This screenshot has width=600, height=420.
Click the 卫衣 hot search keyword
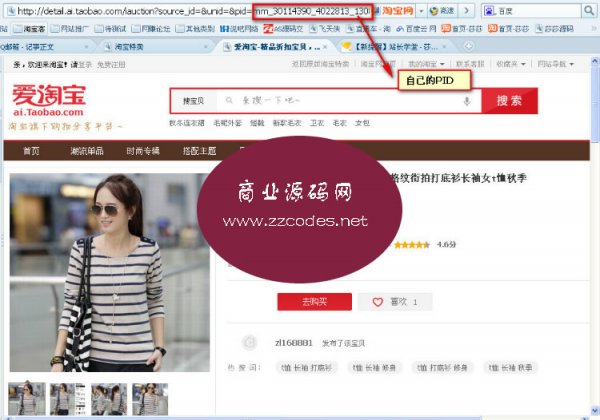point(317,123)
